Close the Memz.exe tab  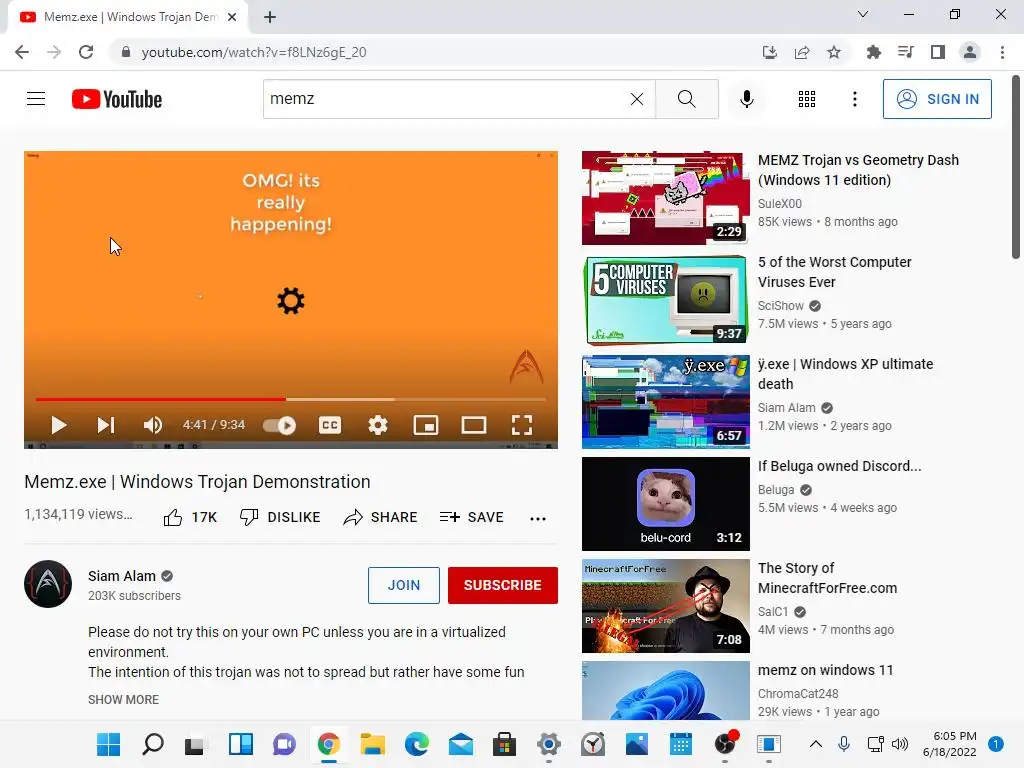(232, 17)
